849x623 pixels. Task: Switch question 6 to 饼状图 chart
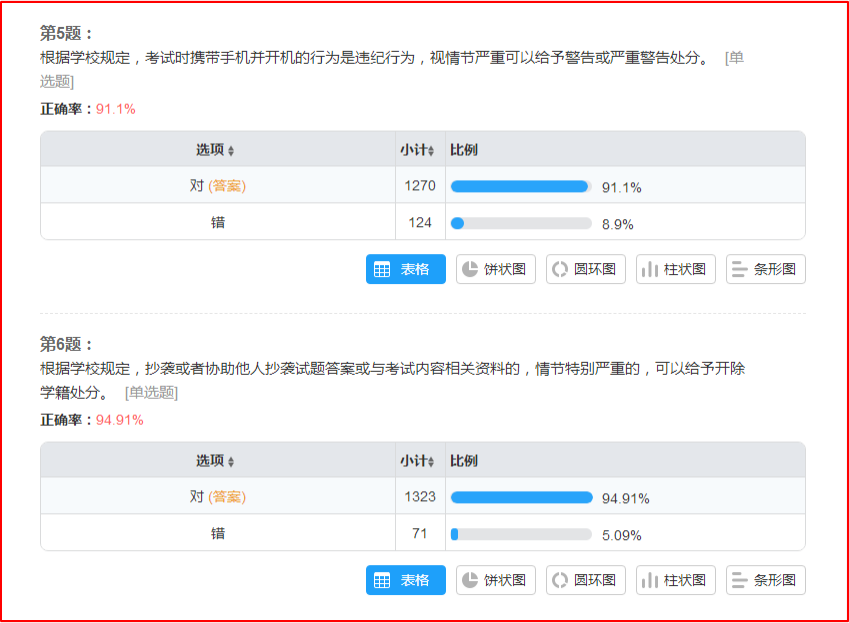point(496,580)
